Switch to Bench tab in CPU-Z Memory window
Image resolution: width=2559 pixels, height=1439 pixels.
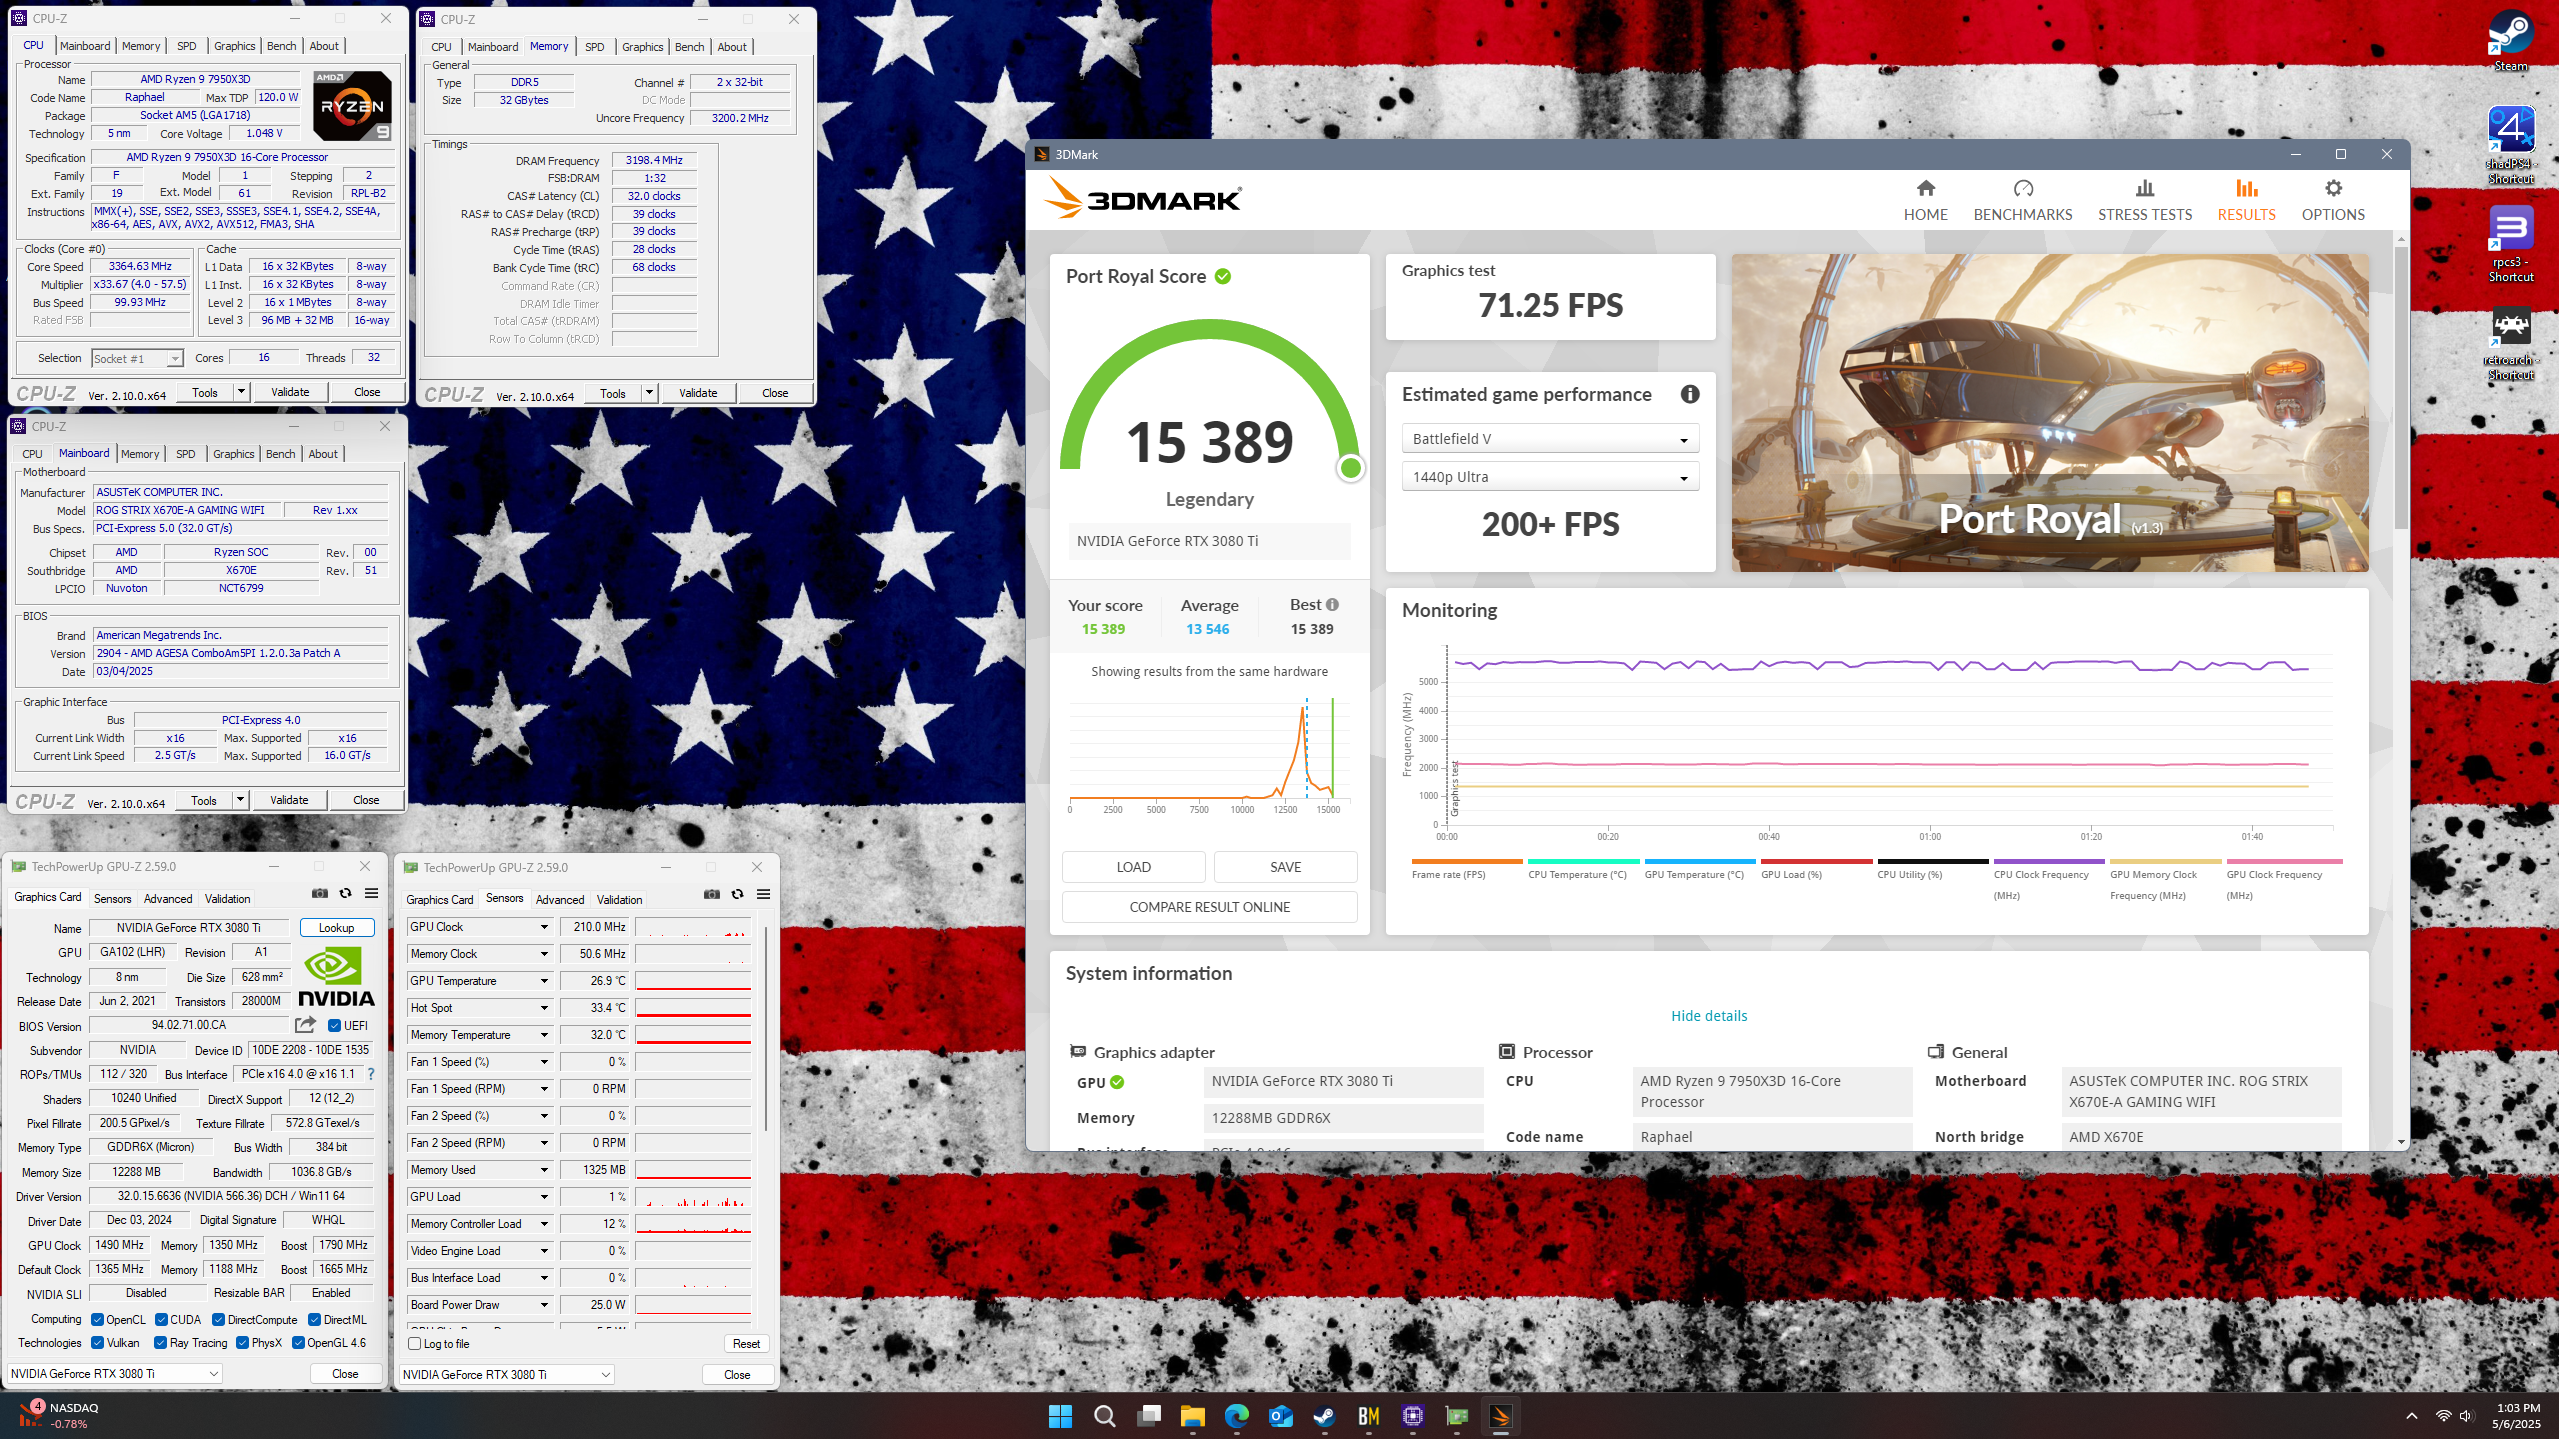click(690, 47)
